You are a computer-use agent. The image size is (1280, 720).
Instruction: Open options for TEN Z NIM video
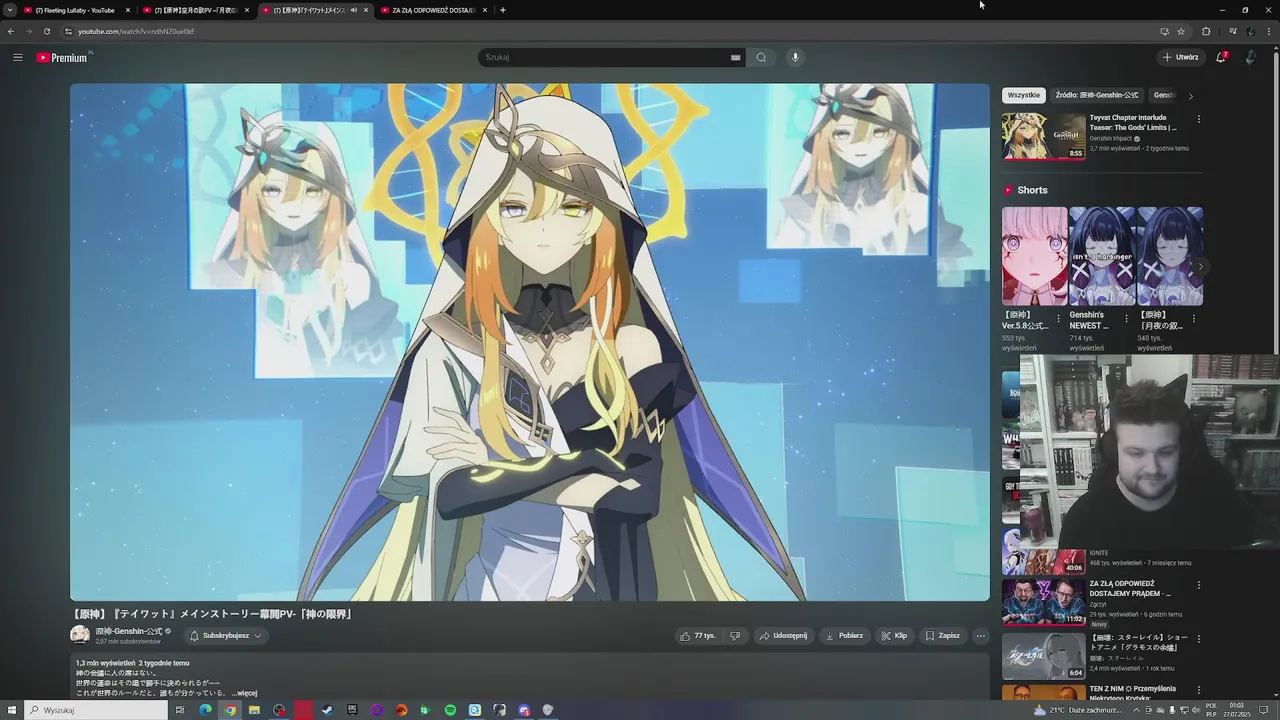coord(1198,690)
